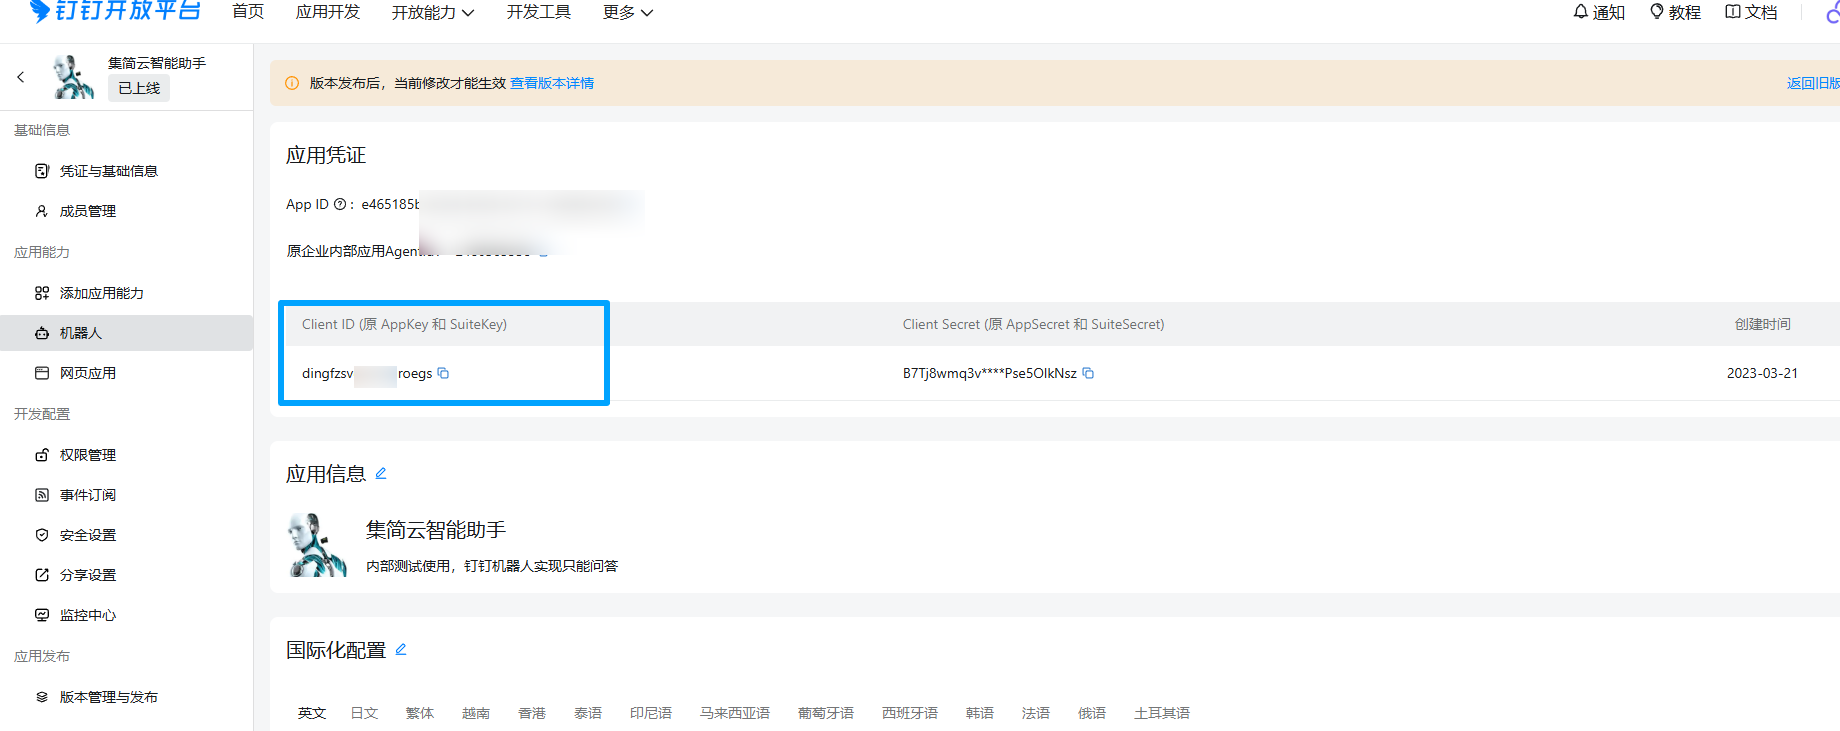Go to 首页 in the top navigation
The height and width of the screenshot is (731, 1840).
248,12
